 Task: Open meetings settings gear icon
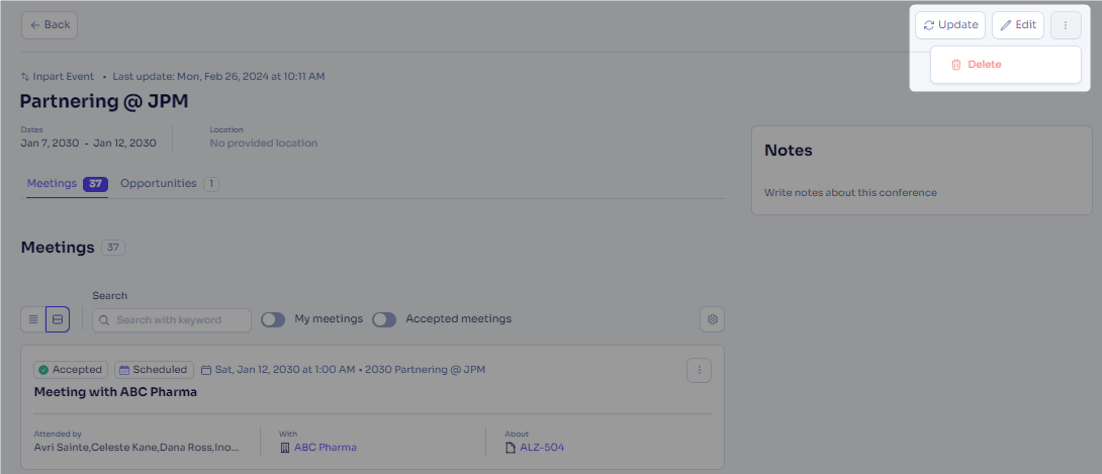pos(712,319)
